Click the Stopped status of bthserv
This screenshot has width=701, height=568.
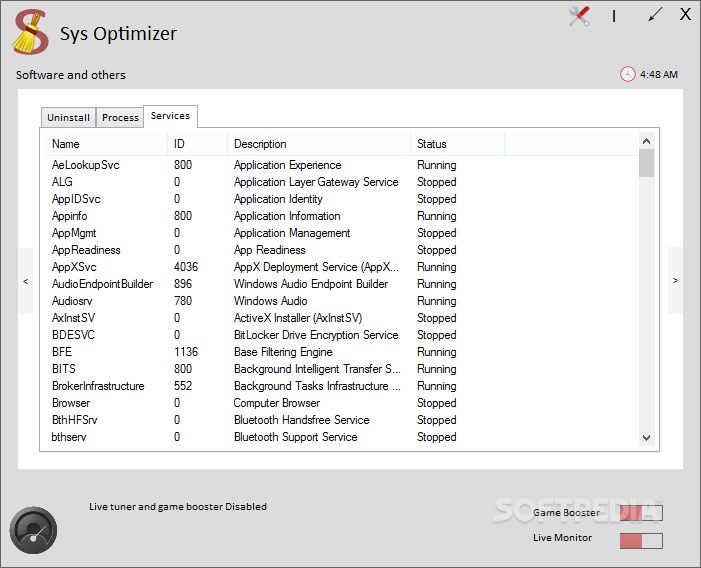tap(436, 437)
